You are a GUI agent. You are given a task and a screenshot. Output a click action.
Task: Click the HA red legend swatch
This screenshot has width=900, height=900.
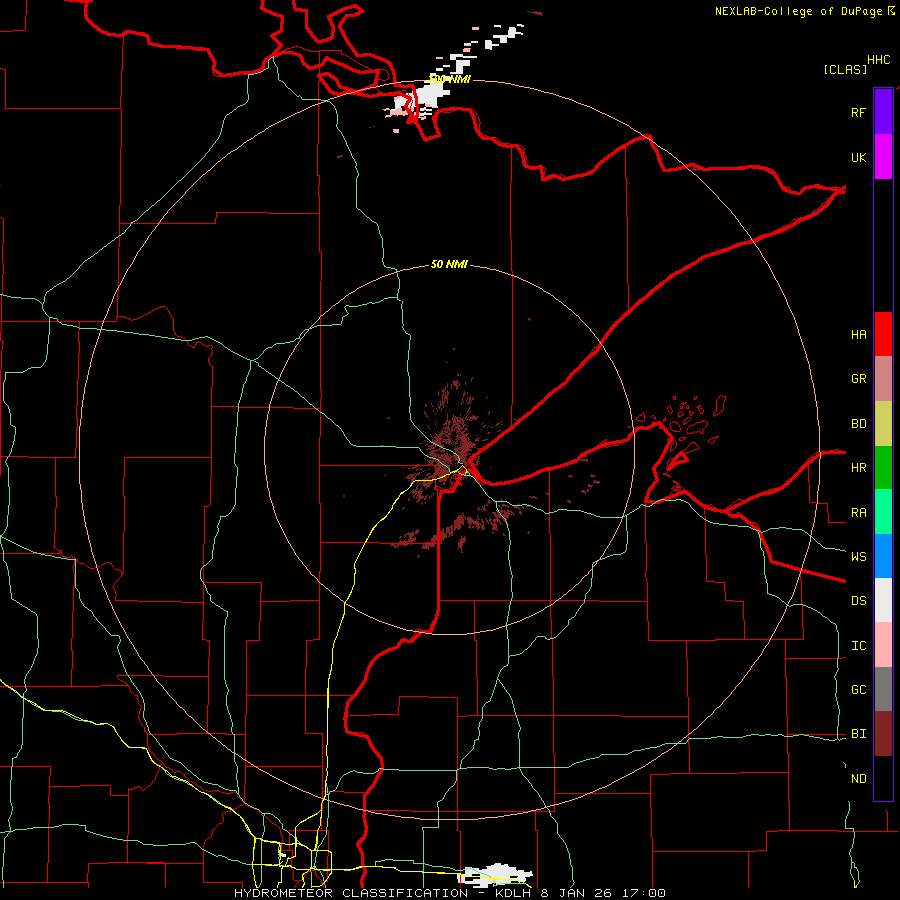pos(883,334)
